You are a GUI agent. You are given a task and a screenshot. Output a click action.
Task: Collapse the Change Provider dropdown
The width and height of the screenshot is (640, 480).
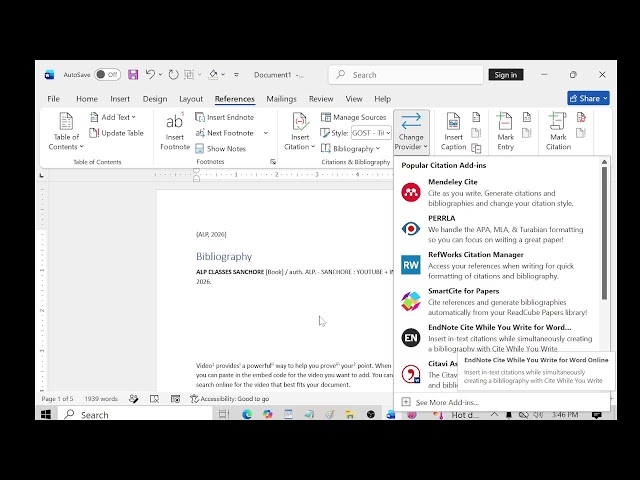coord(411,132)
